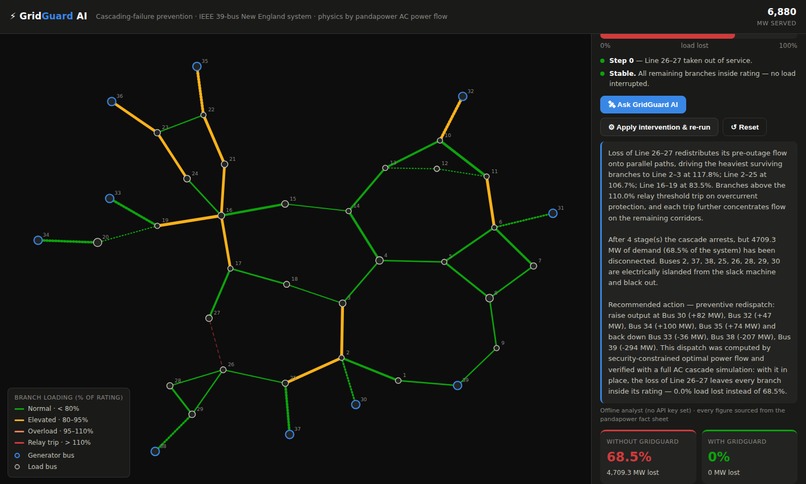Click load bus 6 node
The image size is (806, 484).
(x=494, y=227)
